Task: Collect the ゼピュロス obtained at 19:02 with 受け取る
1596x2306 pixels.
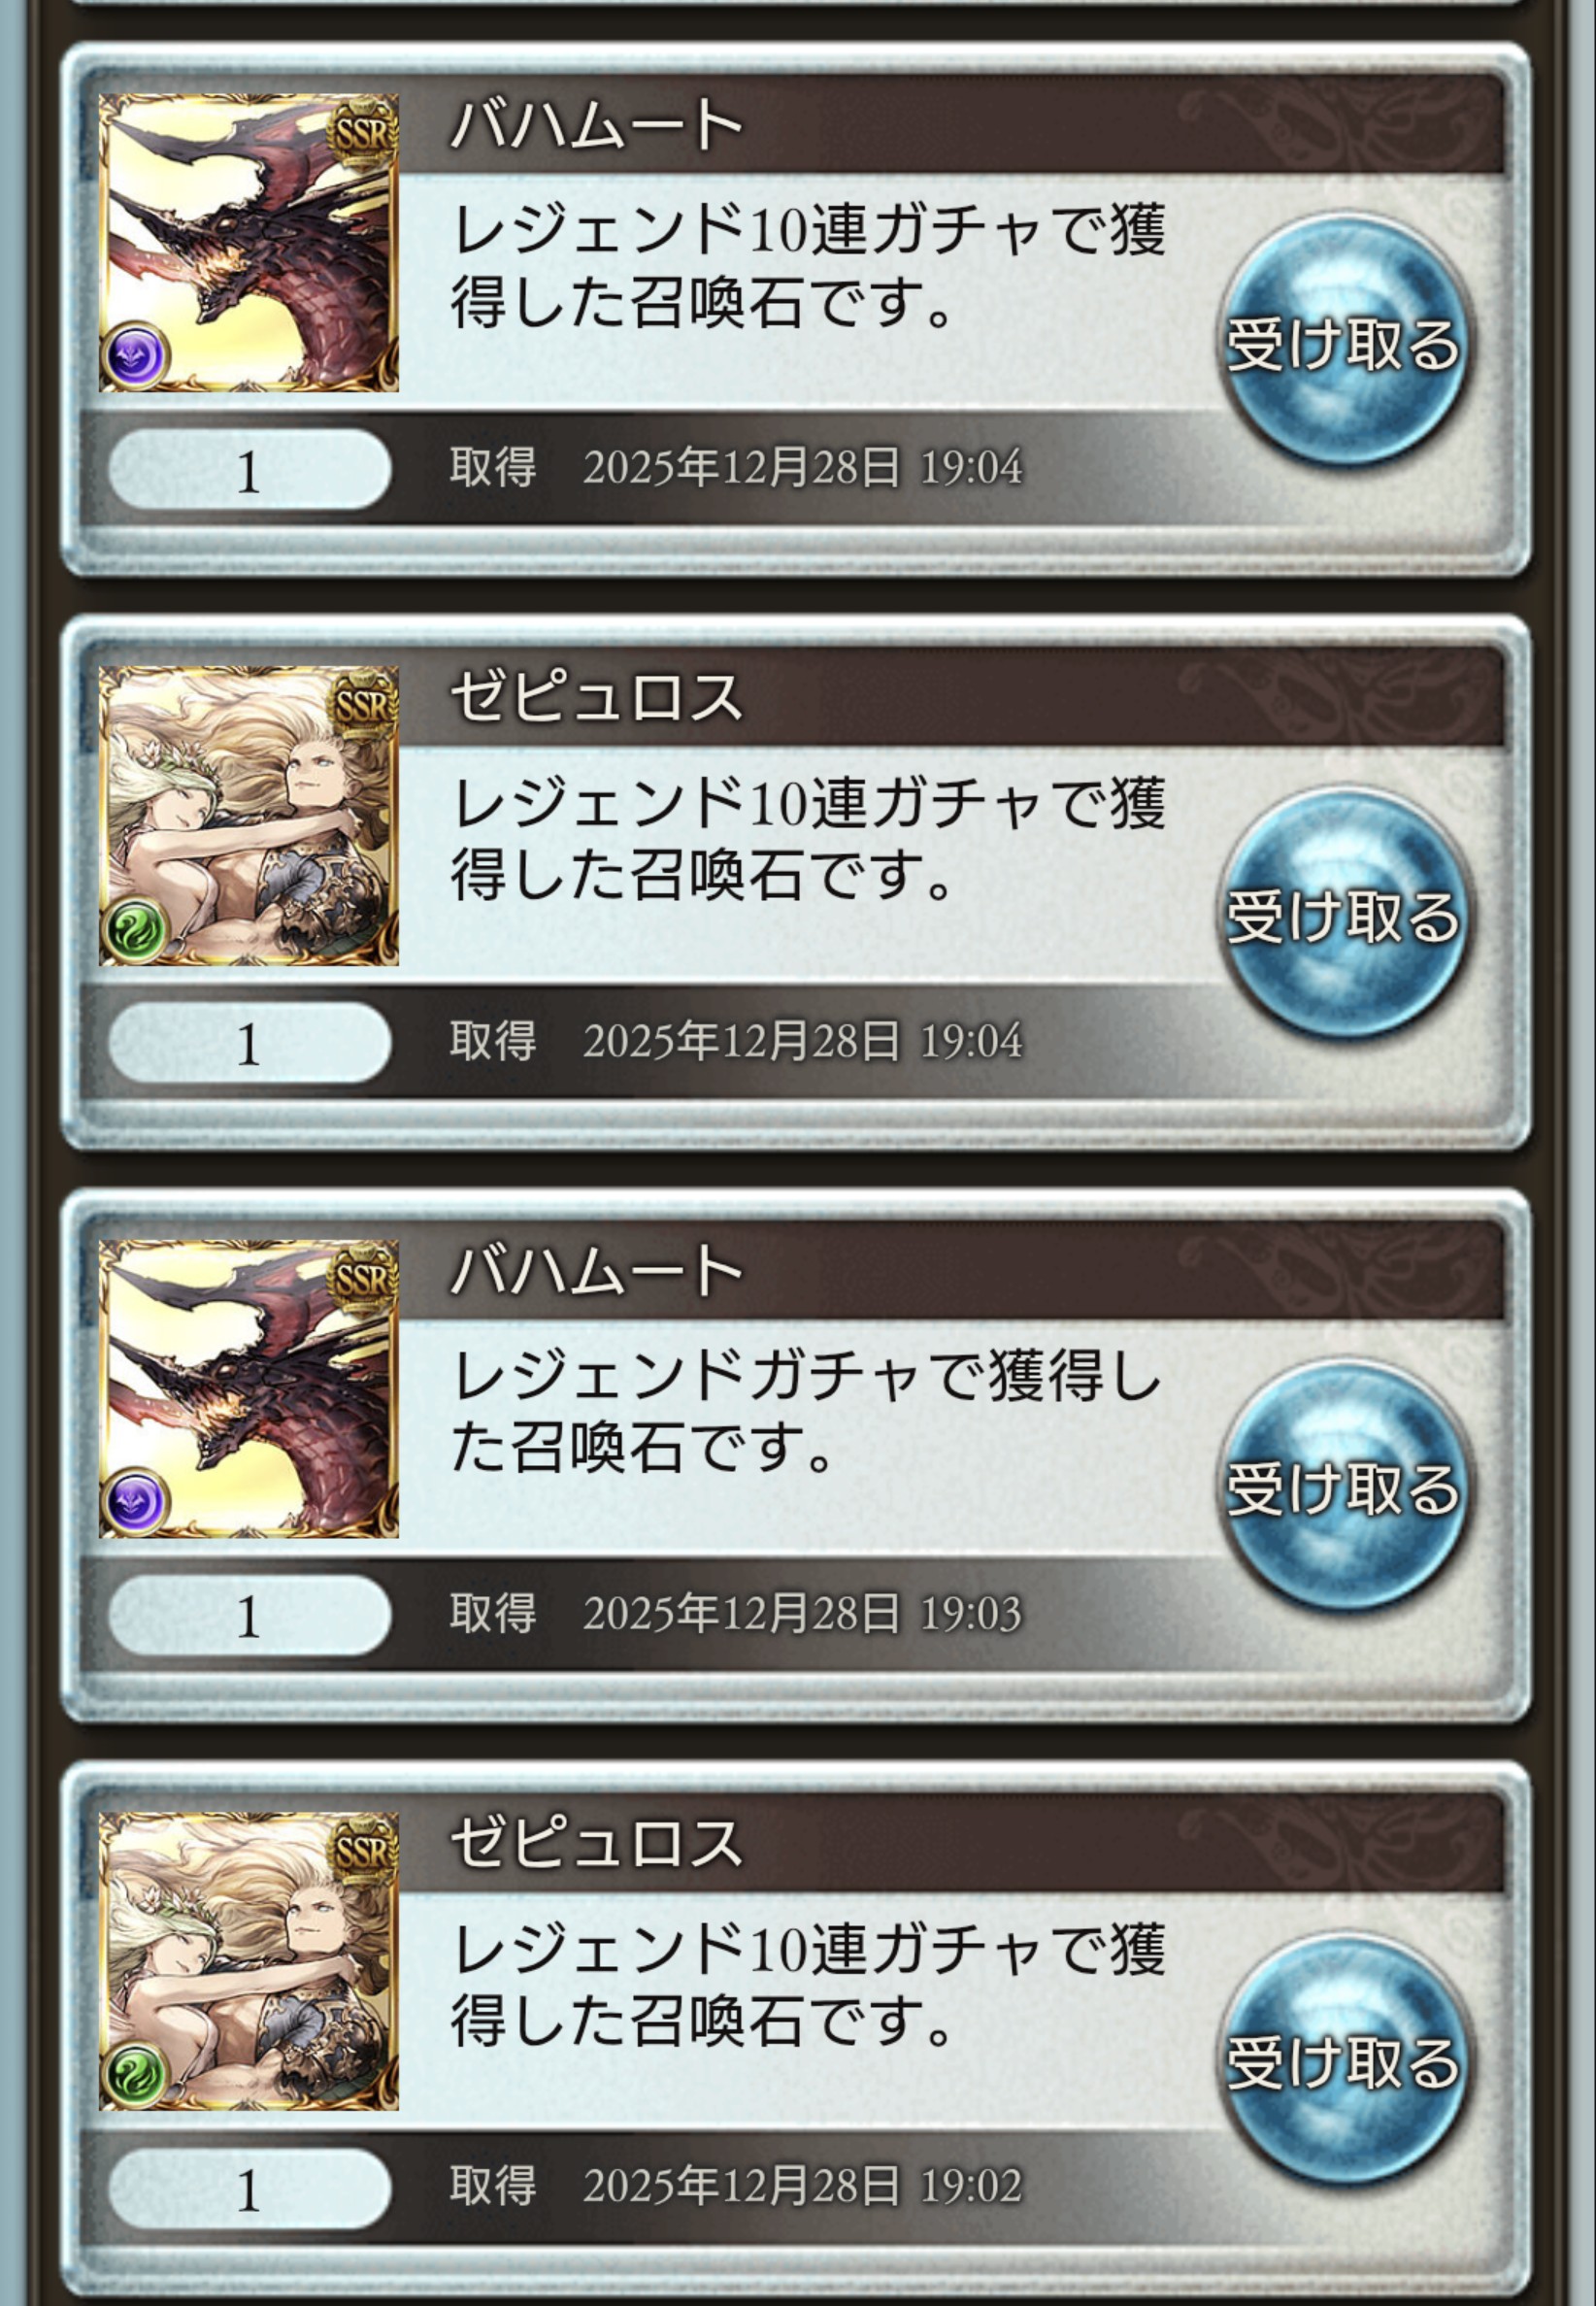Action: point(1343,2061)
